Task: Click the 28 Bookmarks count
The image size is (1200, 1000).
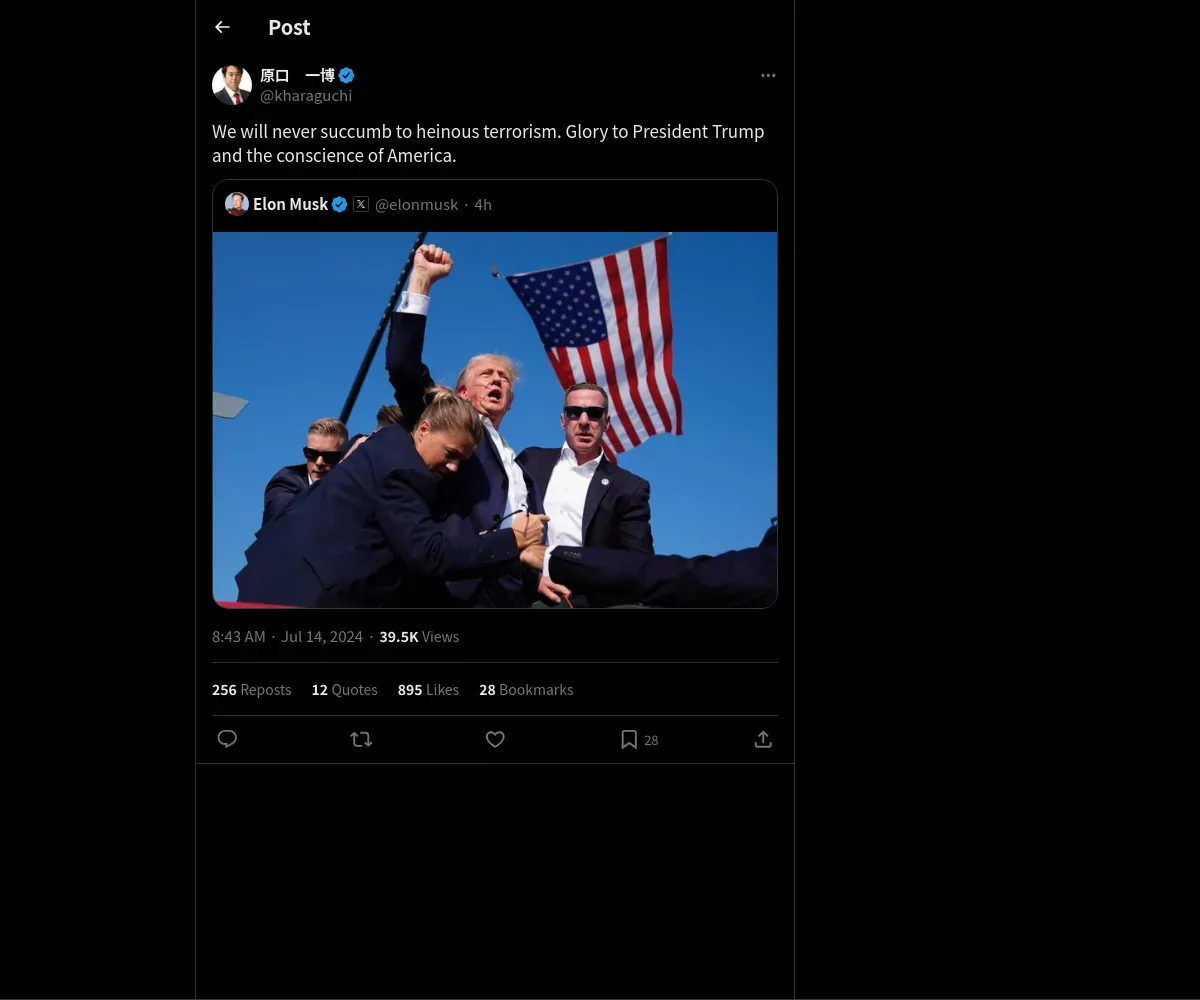Action: click(526, 690)
